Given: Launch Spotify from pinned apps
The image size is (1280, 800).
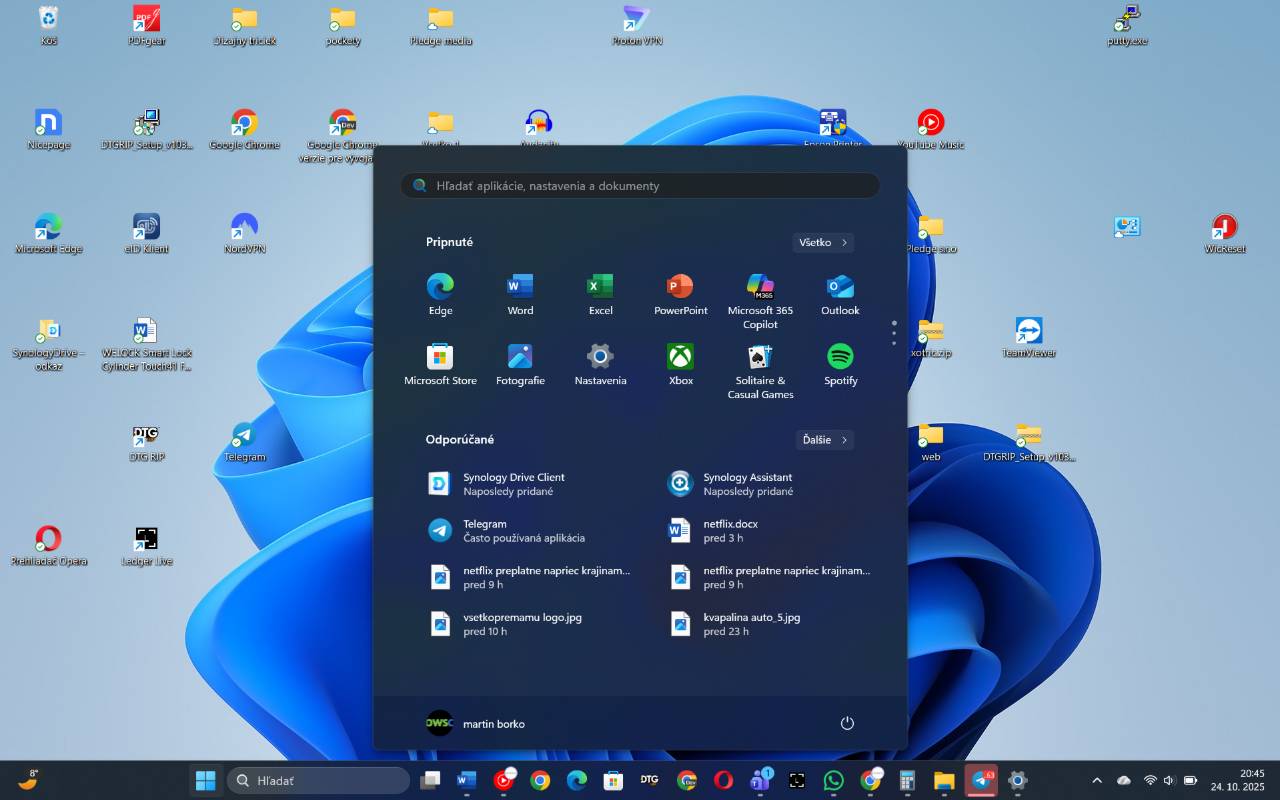Looking at the screenshot, I should point(840,365).
